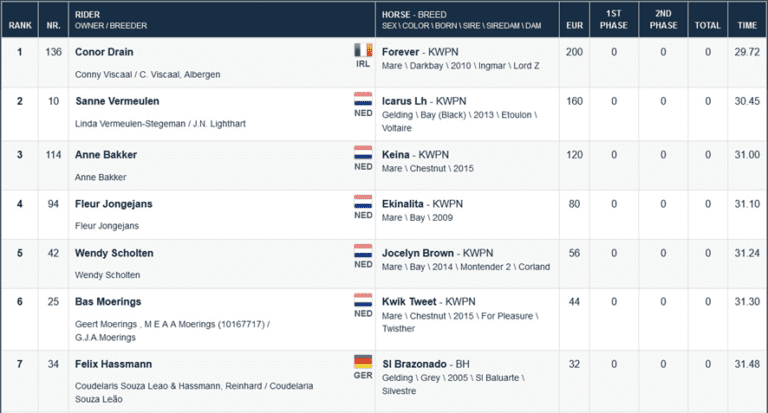Screen dimensions: 768x413
Task: Click the Netherlands flag beside Wendy Scholten
Action: coord(363,251)
